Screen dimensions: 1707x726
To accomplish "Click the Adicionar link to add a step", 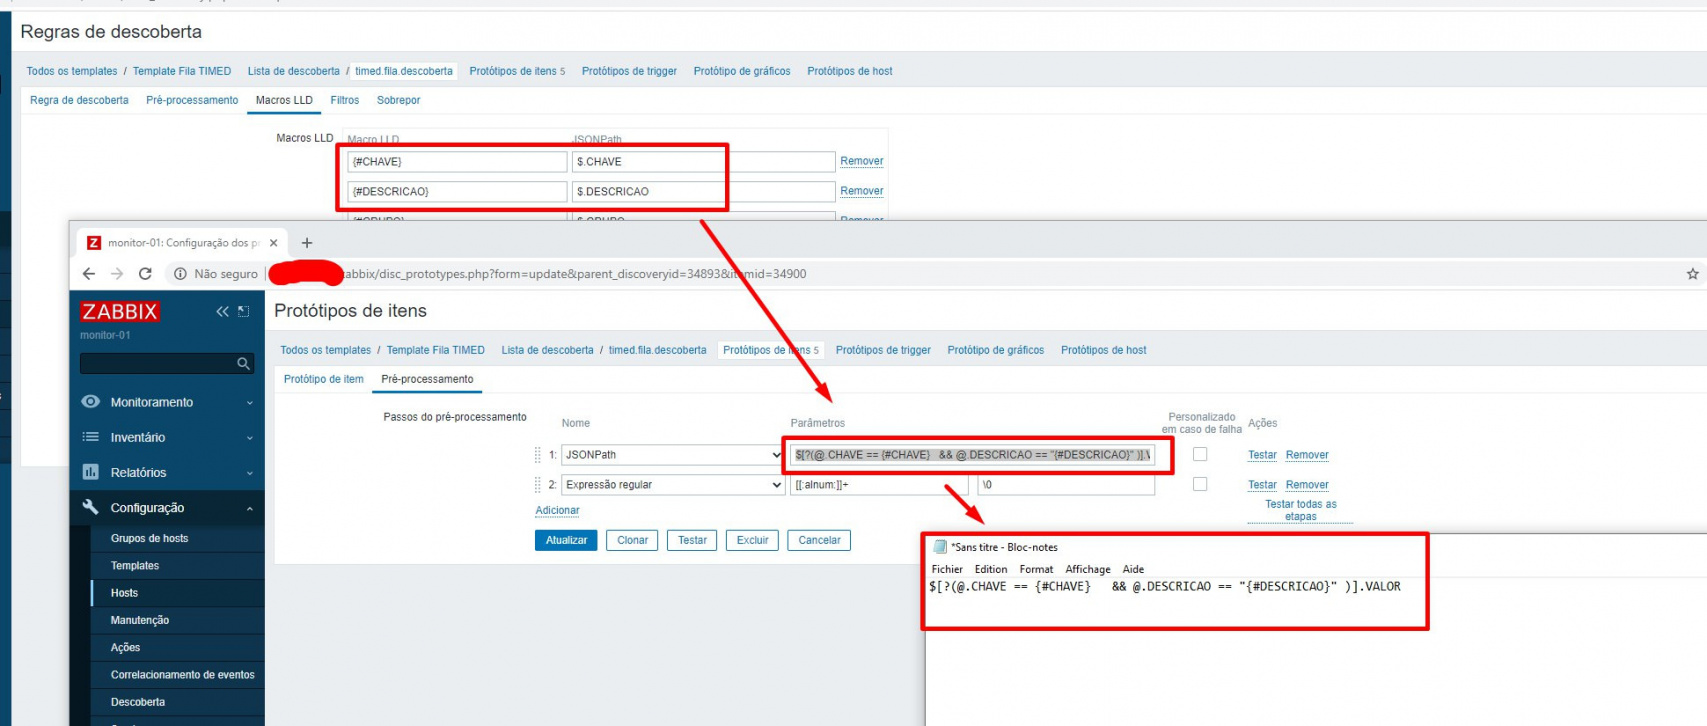I will pos(557,510).
